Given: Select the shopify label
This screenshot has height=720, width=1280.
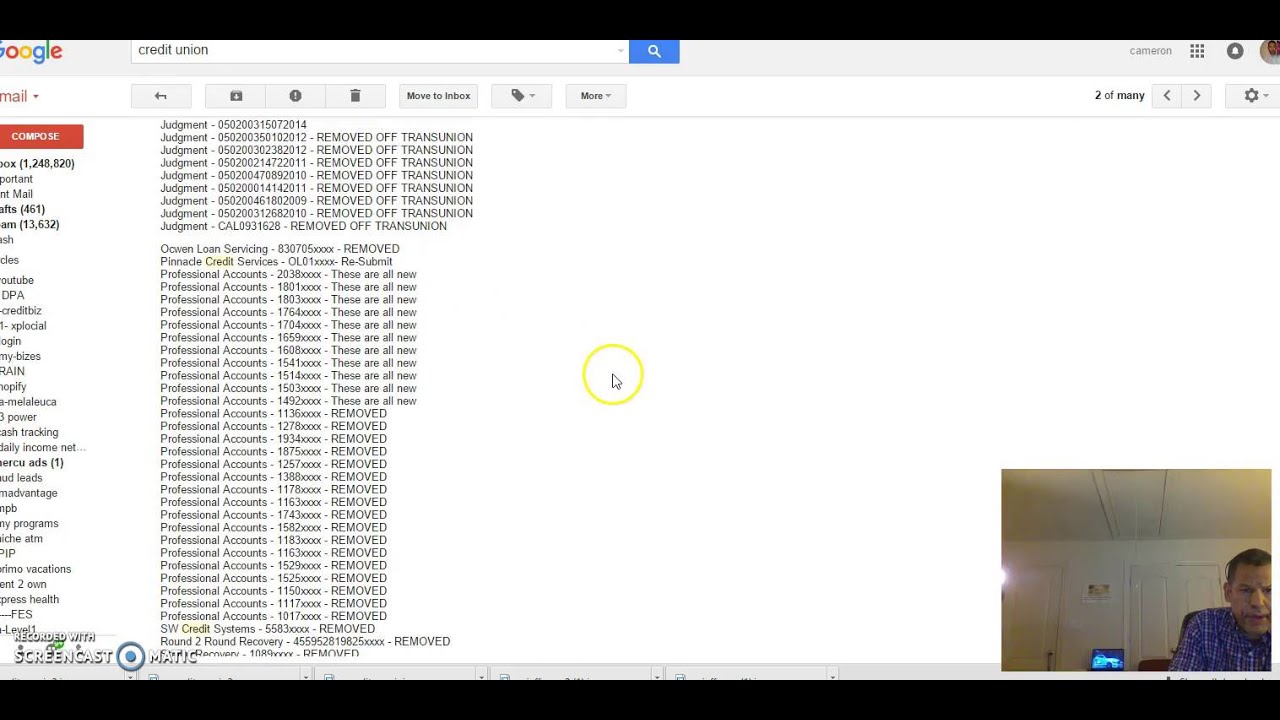Looking at the screenshot, I should [13, 387].
